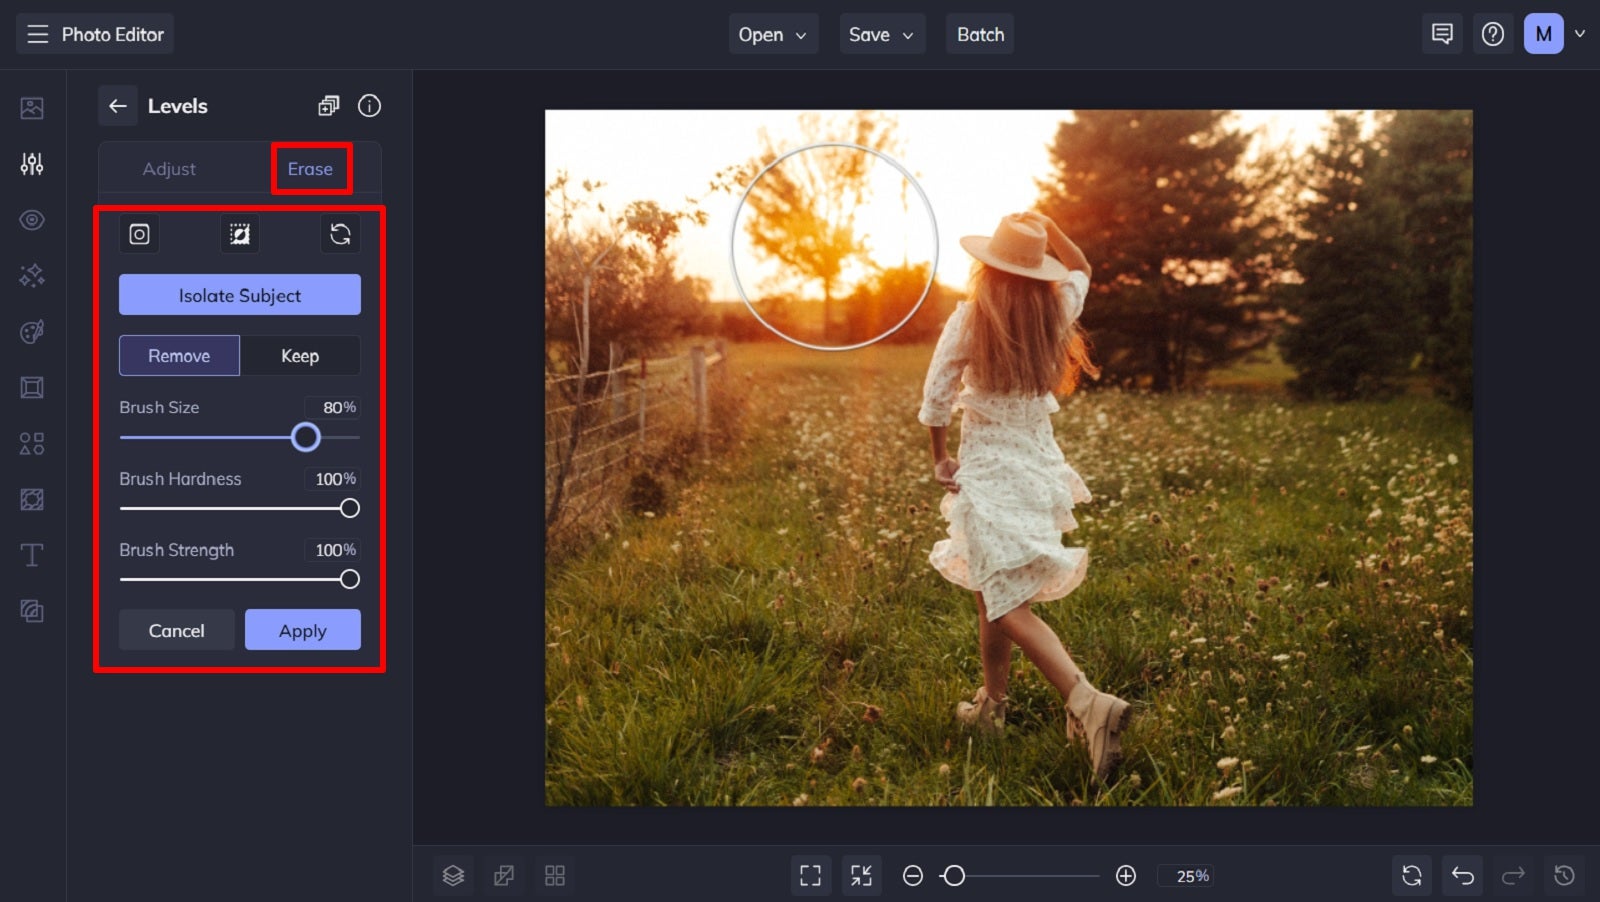
Task: Select the Adjustments tool in the left sidebar
Action: (31, 163)
